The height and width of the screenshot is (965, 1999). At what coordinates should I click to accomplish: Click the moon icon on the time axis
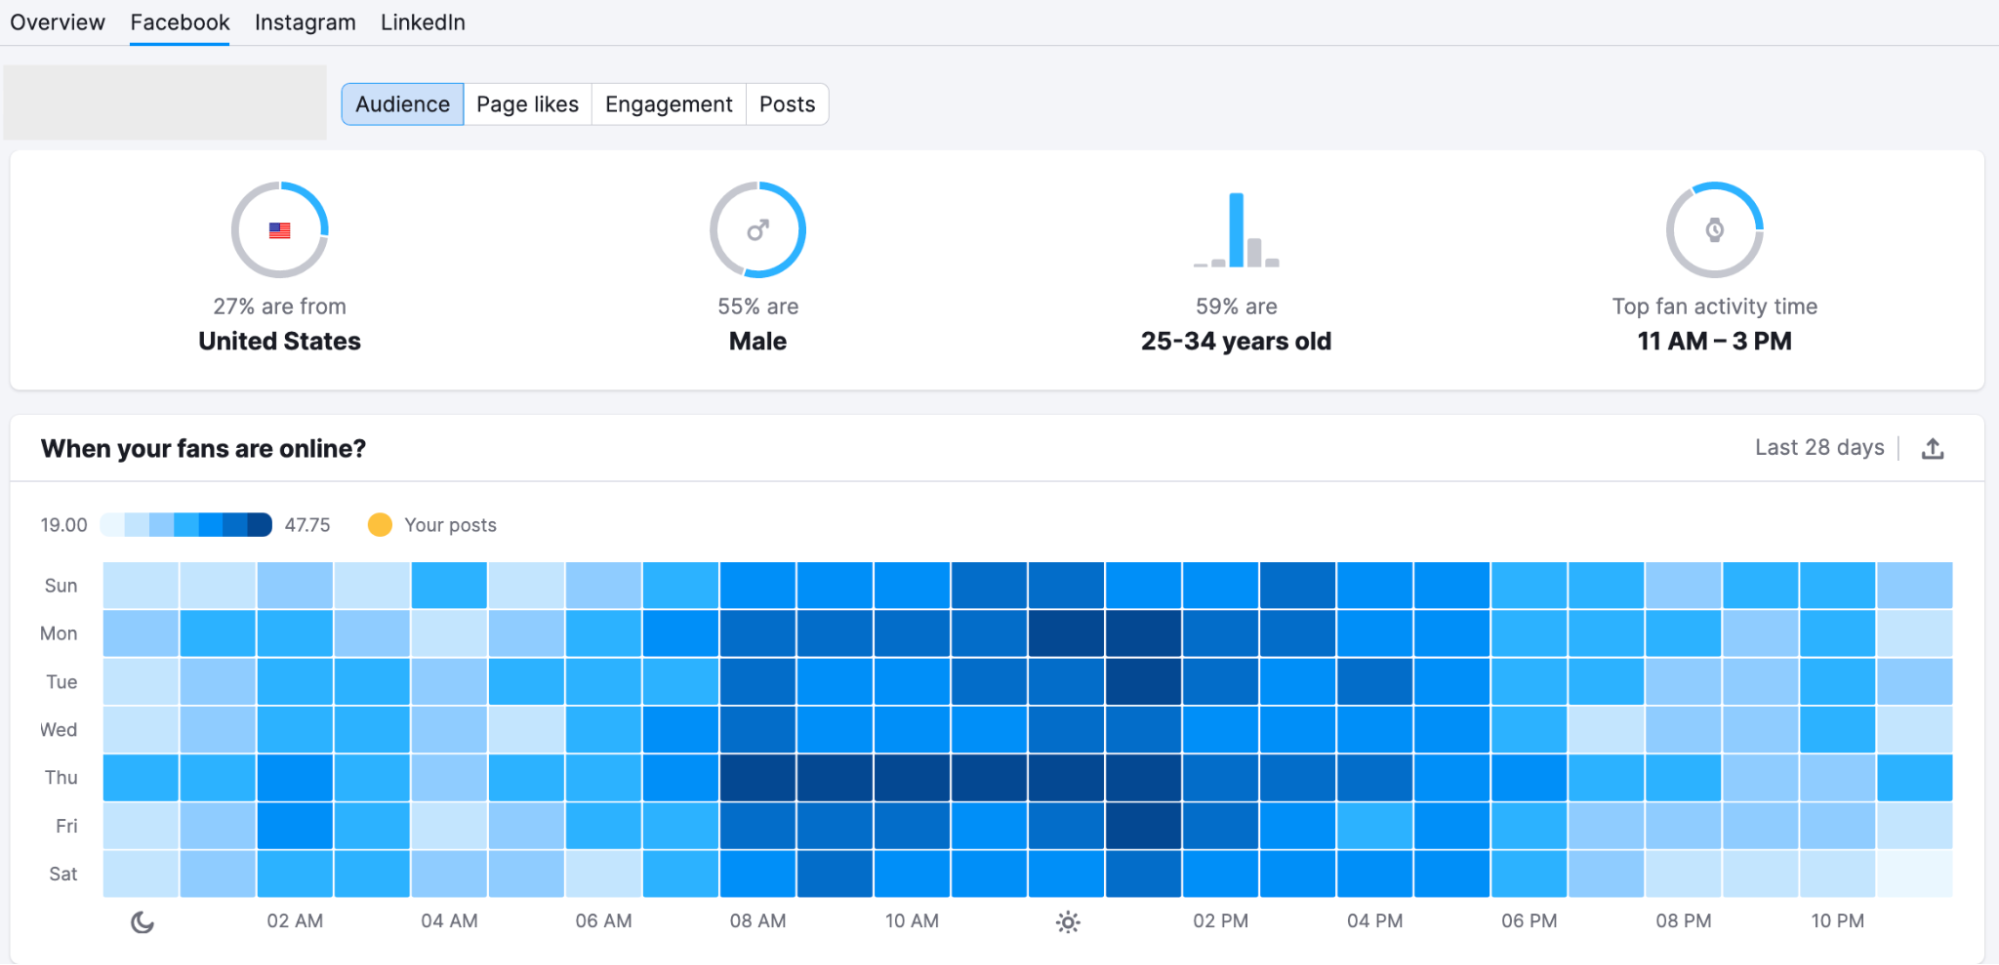pyautogui.click(x=141, y=921)
